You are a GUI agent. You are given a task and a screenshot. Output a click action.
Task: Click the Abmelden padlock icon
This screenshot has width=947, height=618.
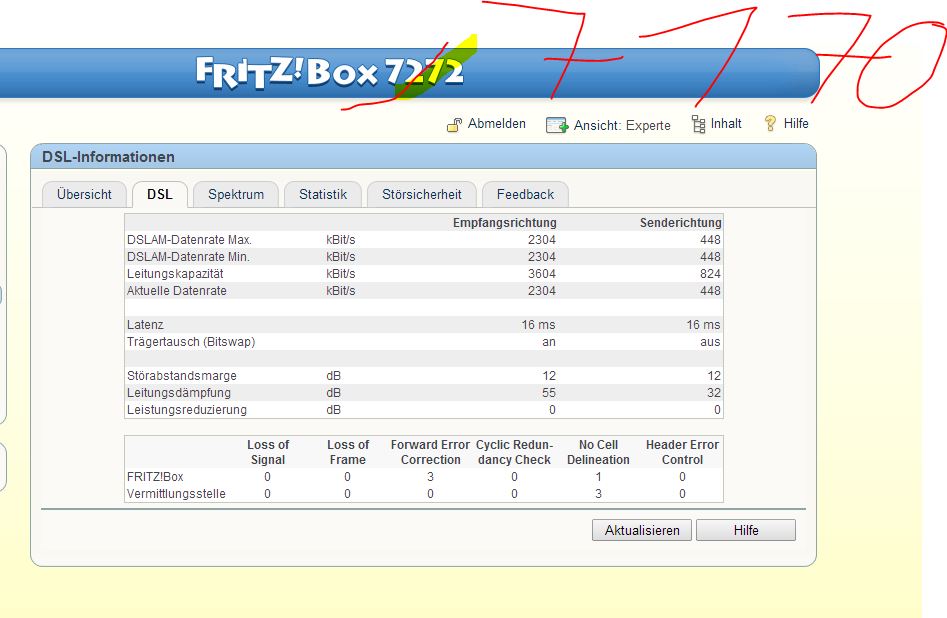[x=454, y=124]
